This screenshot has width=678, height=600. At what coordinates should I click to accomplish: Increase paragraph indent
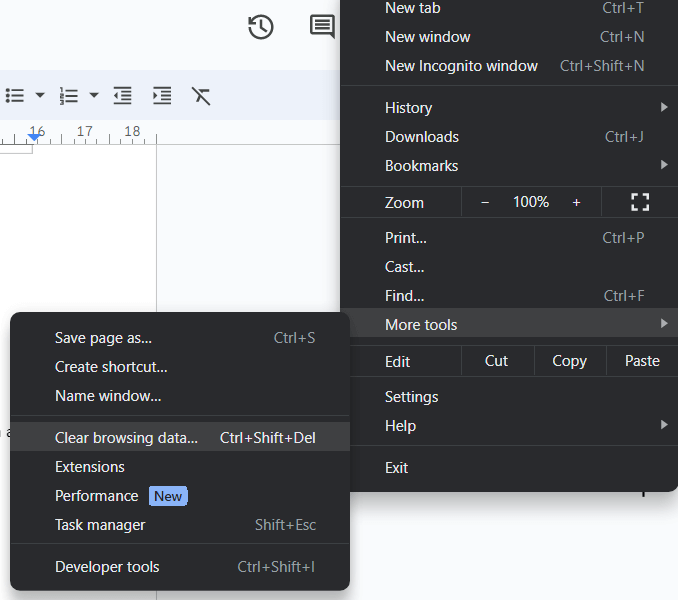(162, 96)
